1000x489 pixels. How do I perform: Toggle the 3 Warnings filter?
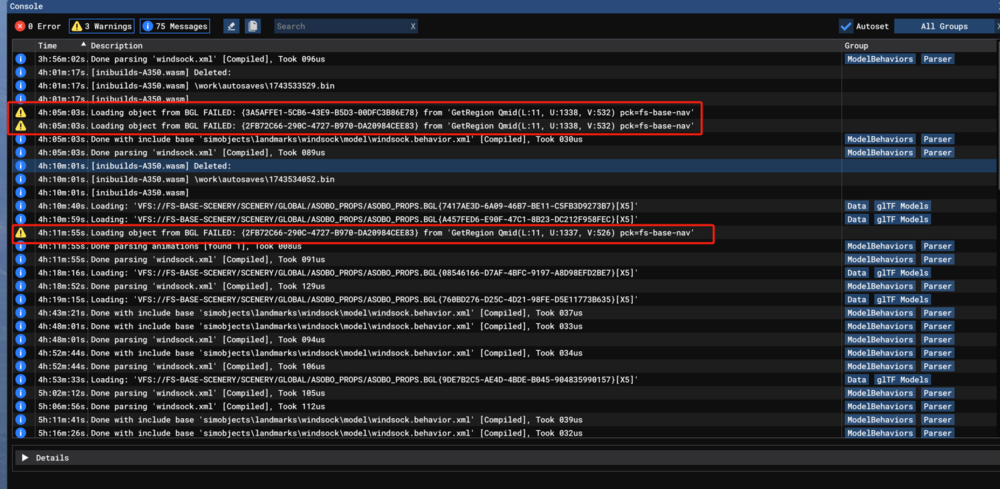pos(101,26)
